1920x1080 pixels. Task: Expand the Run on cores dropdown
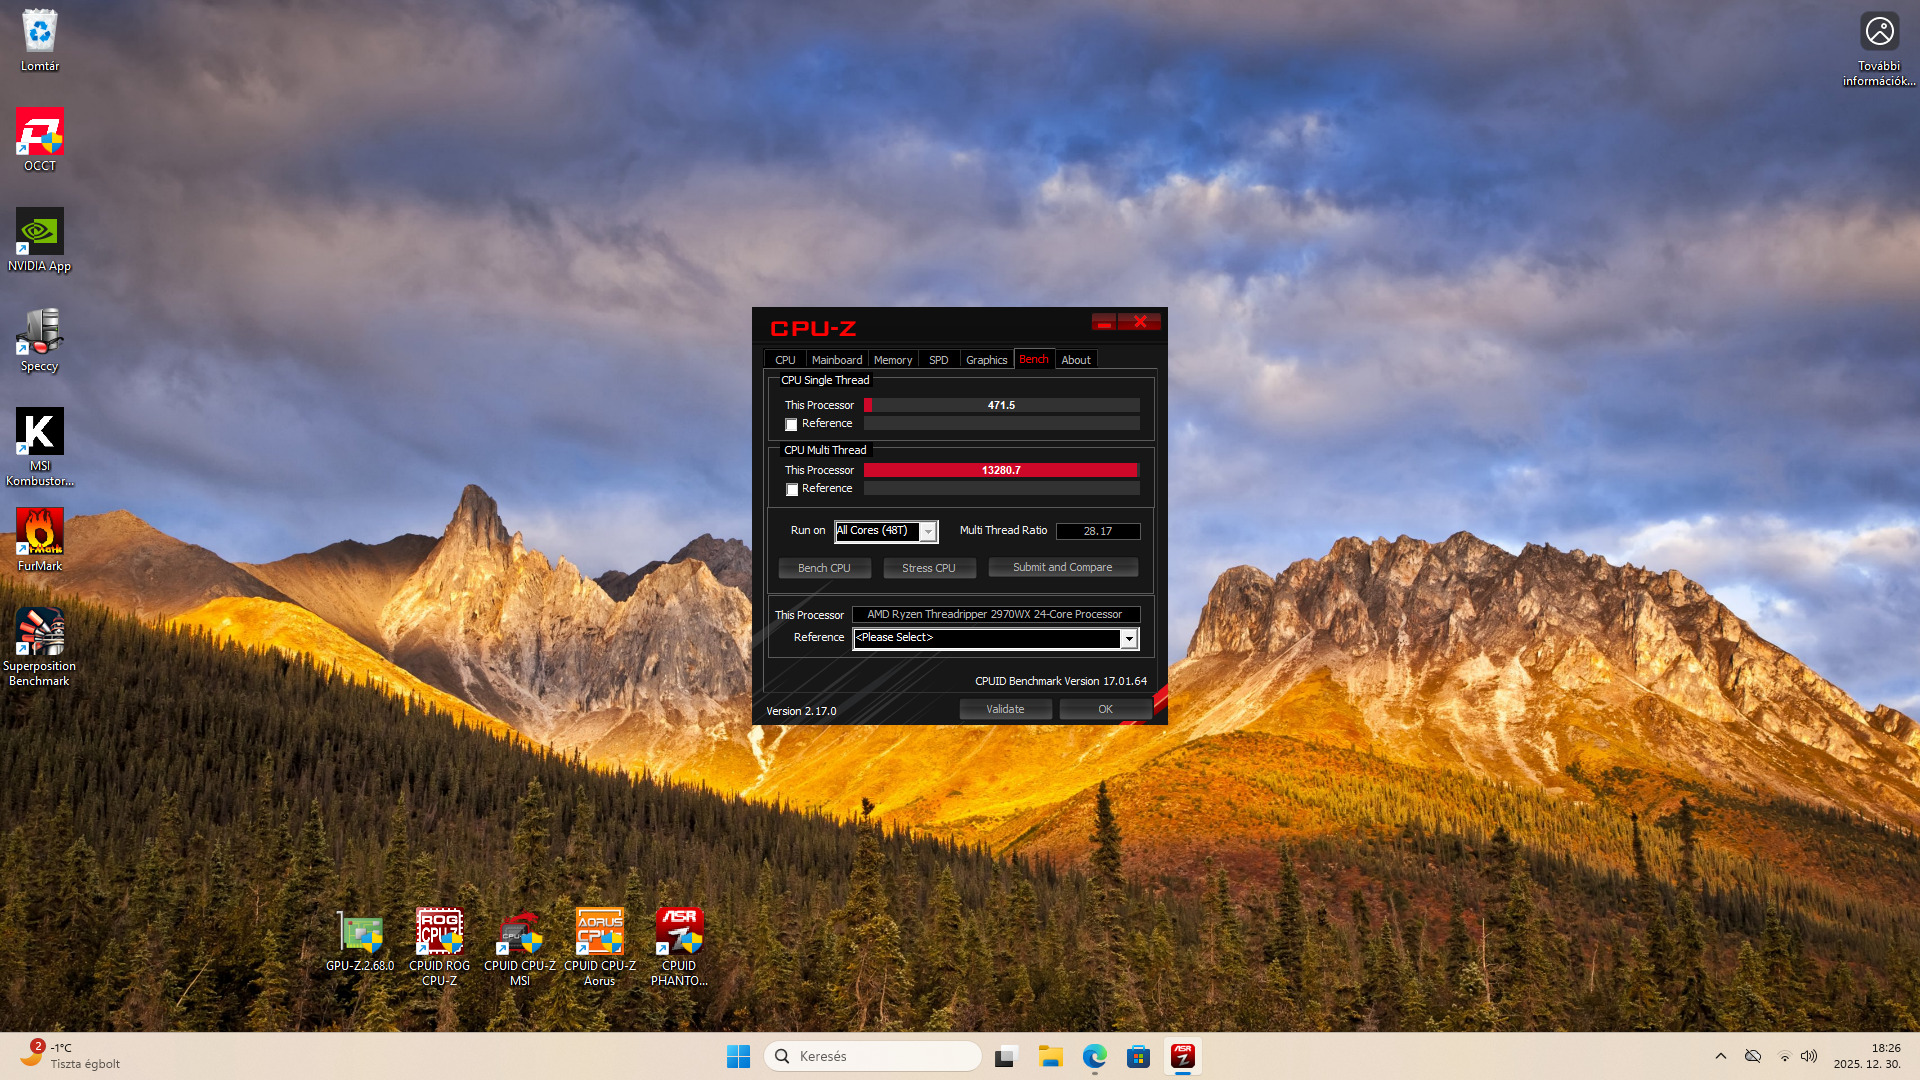[928, 531]
